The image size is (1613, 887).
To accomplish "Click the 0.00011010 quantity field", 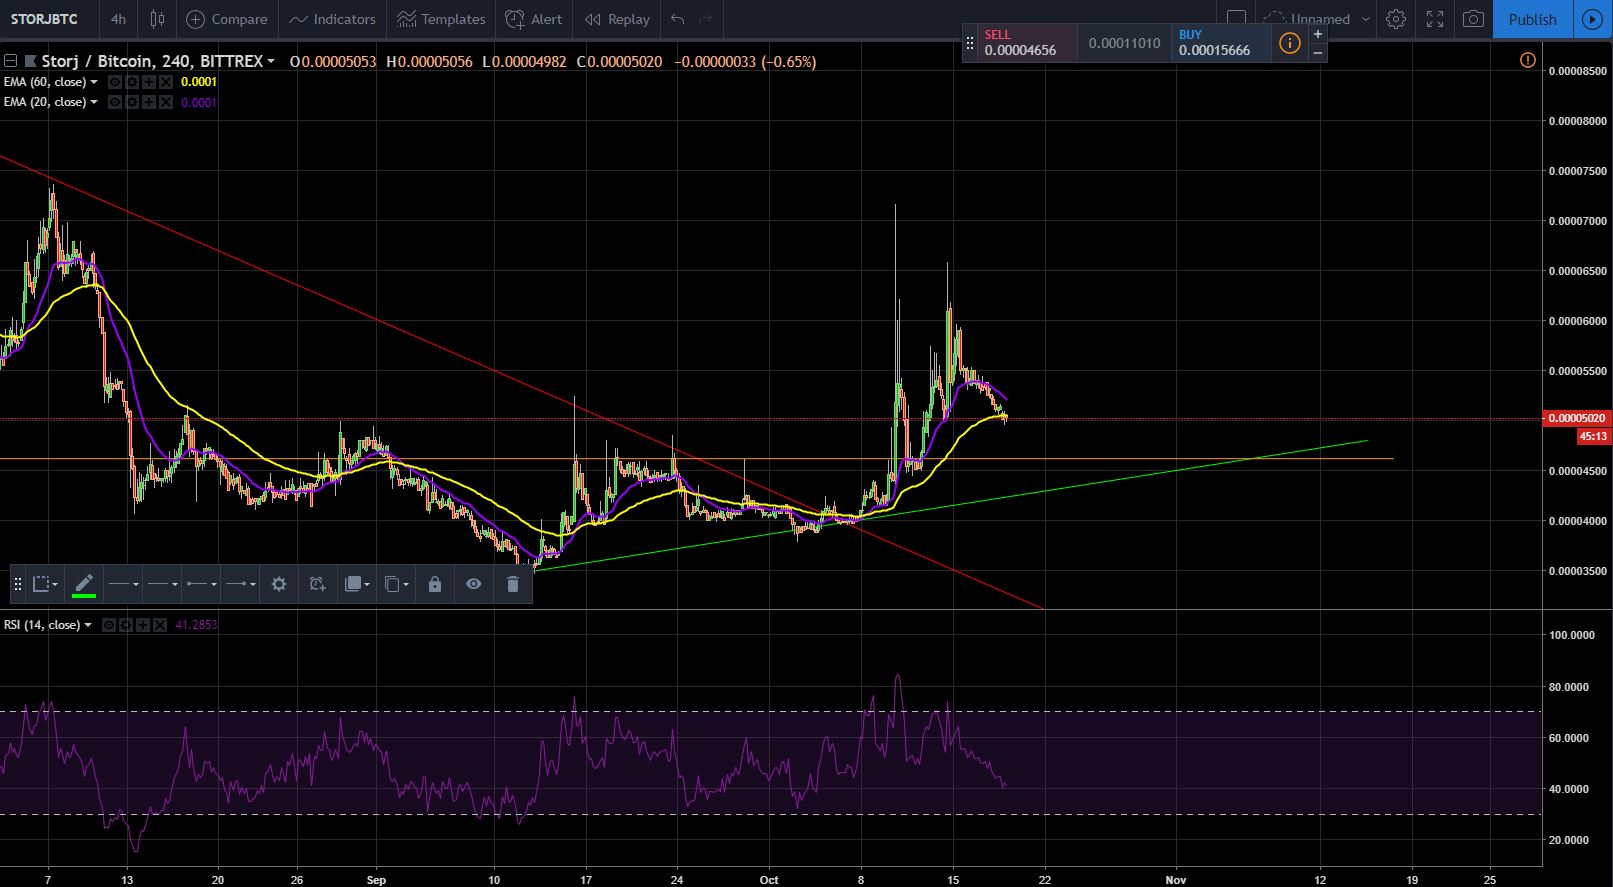I will 1125,43.
